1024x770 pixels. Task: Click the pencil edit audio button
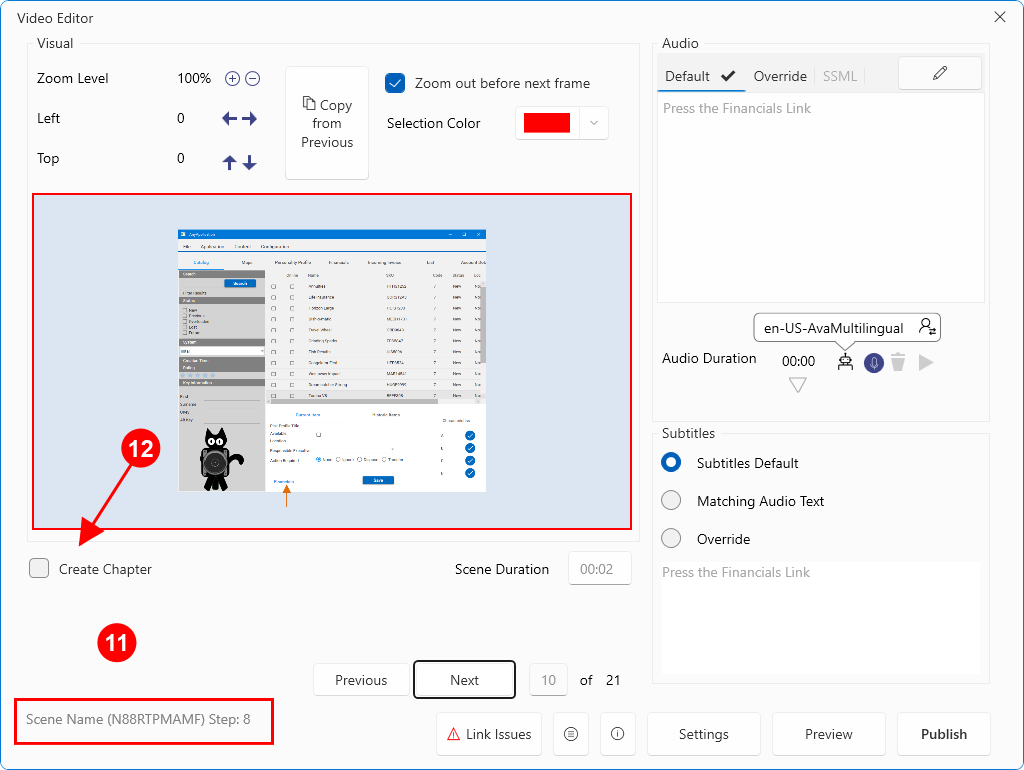pos(939,73)
